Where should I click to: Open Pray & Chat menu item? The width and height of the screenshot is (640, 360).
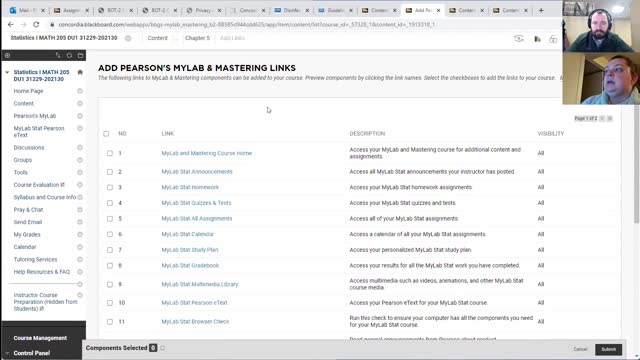(28, 210)
